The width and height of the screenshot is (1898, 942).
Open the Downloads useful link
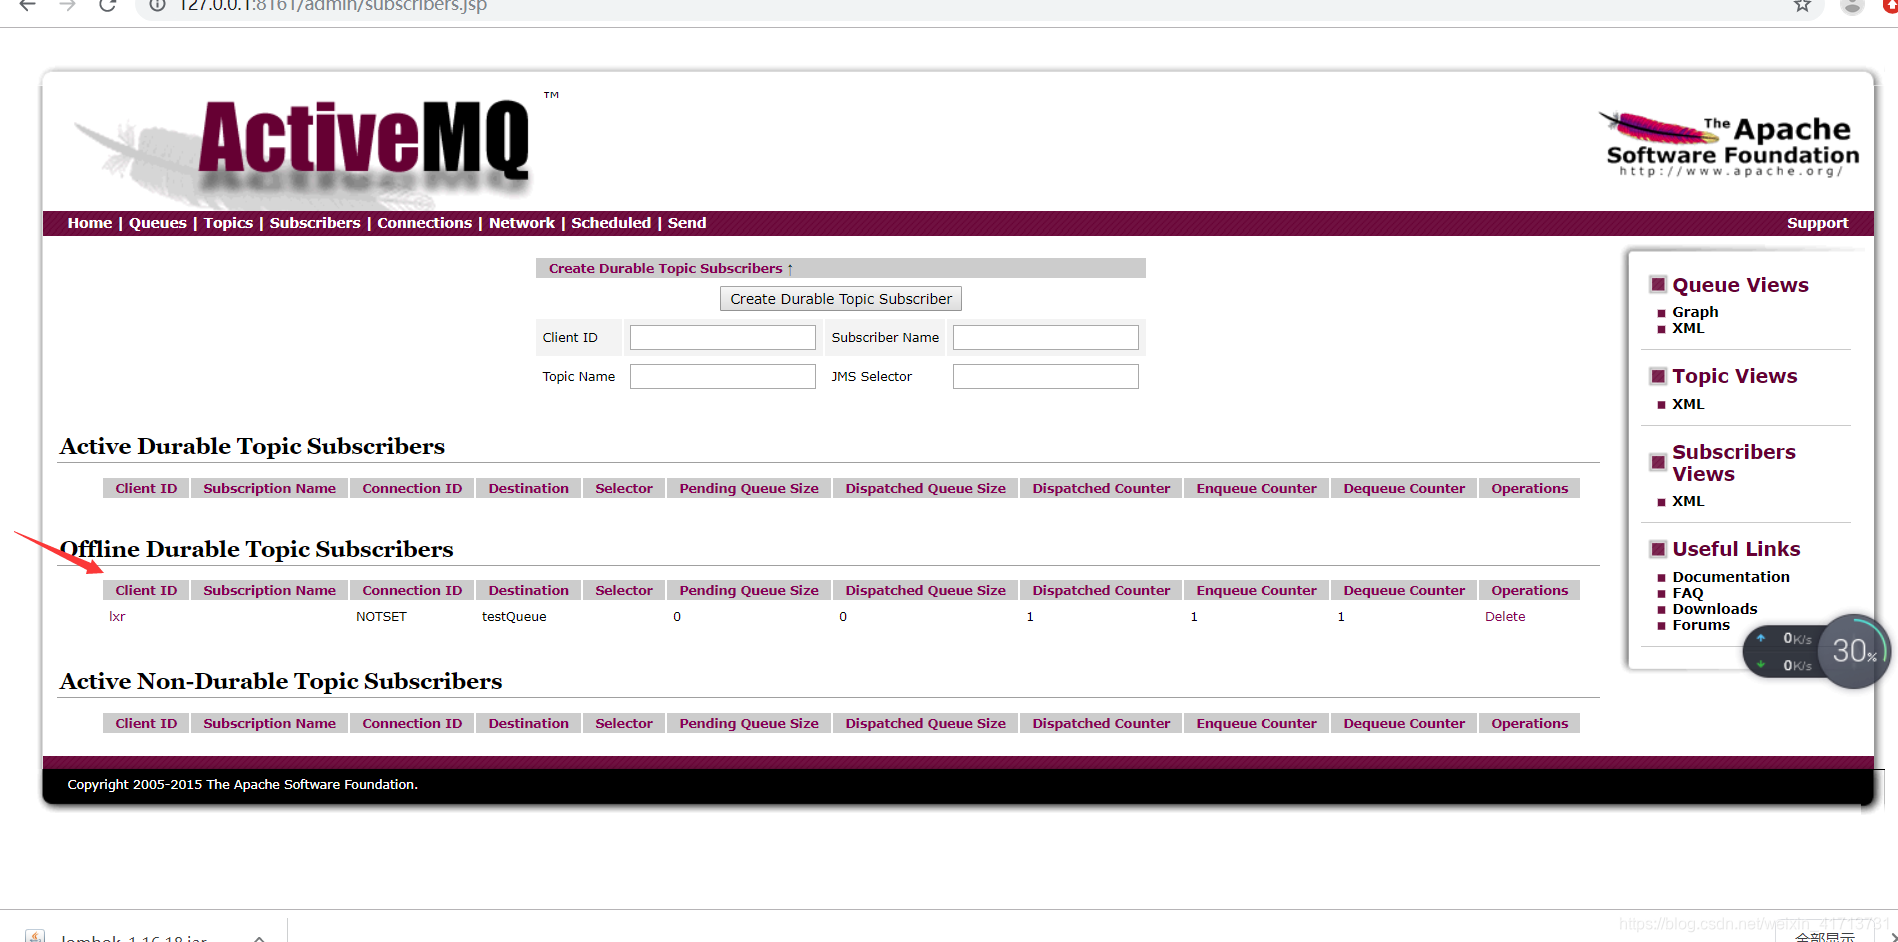coord(1714,609)
